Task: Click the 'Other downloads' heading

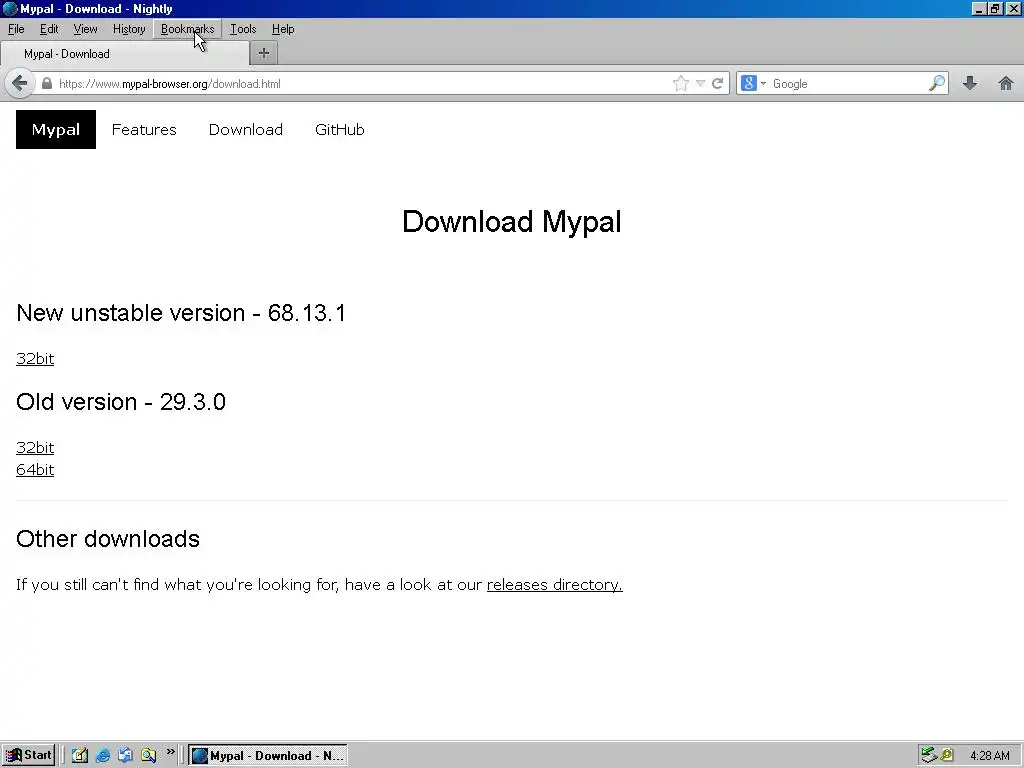Action: pyautogui.click(x=108, y=539)
